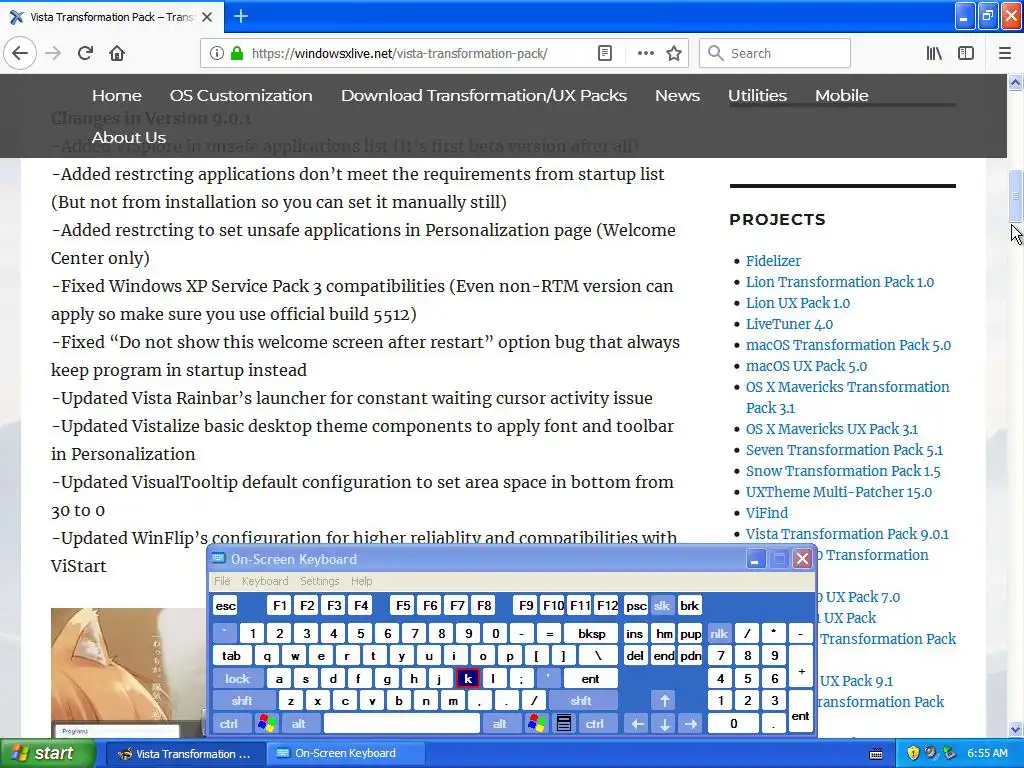Click the green padlock security icon

click(x=236, y=54)
